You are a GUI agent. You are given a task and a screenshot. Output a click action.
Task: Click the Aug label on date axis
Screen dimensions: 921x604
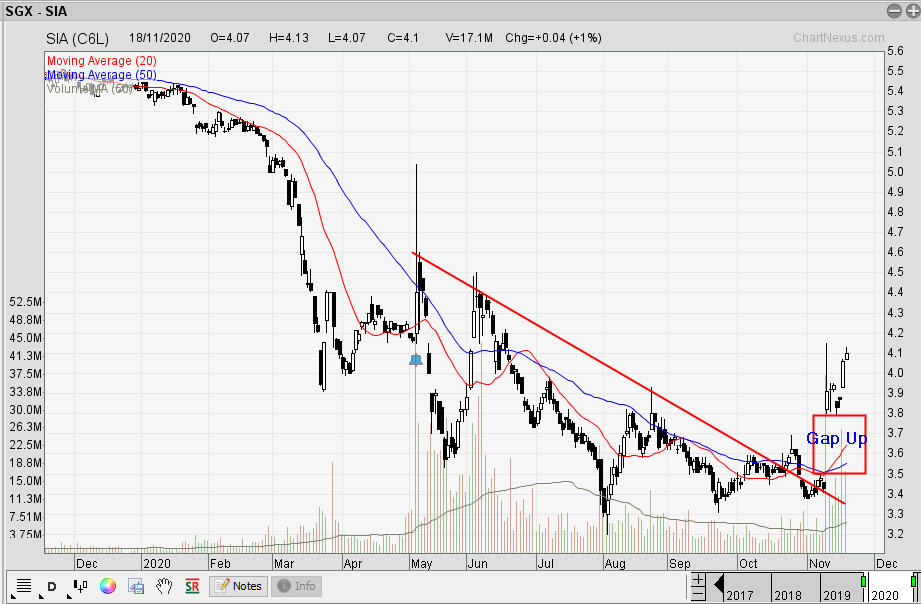(615, 563)
